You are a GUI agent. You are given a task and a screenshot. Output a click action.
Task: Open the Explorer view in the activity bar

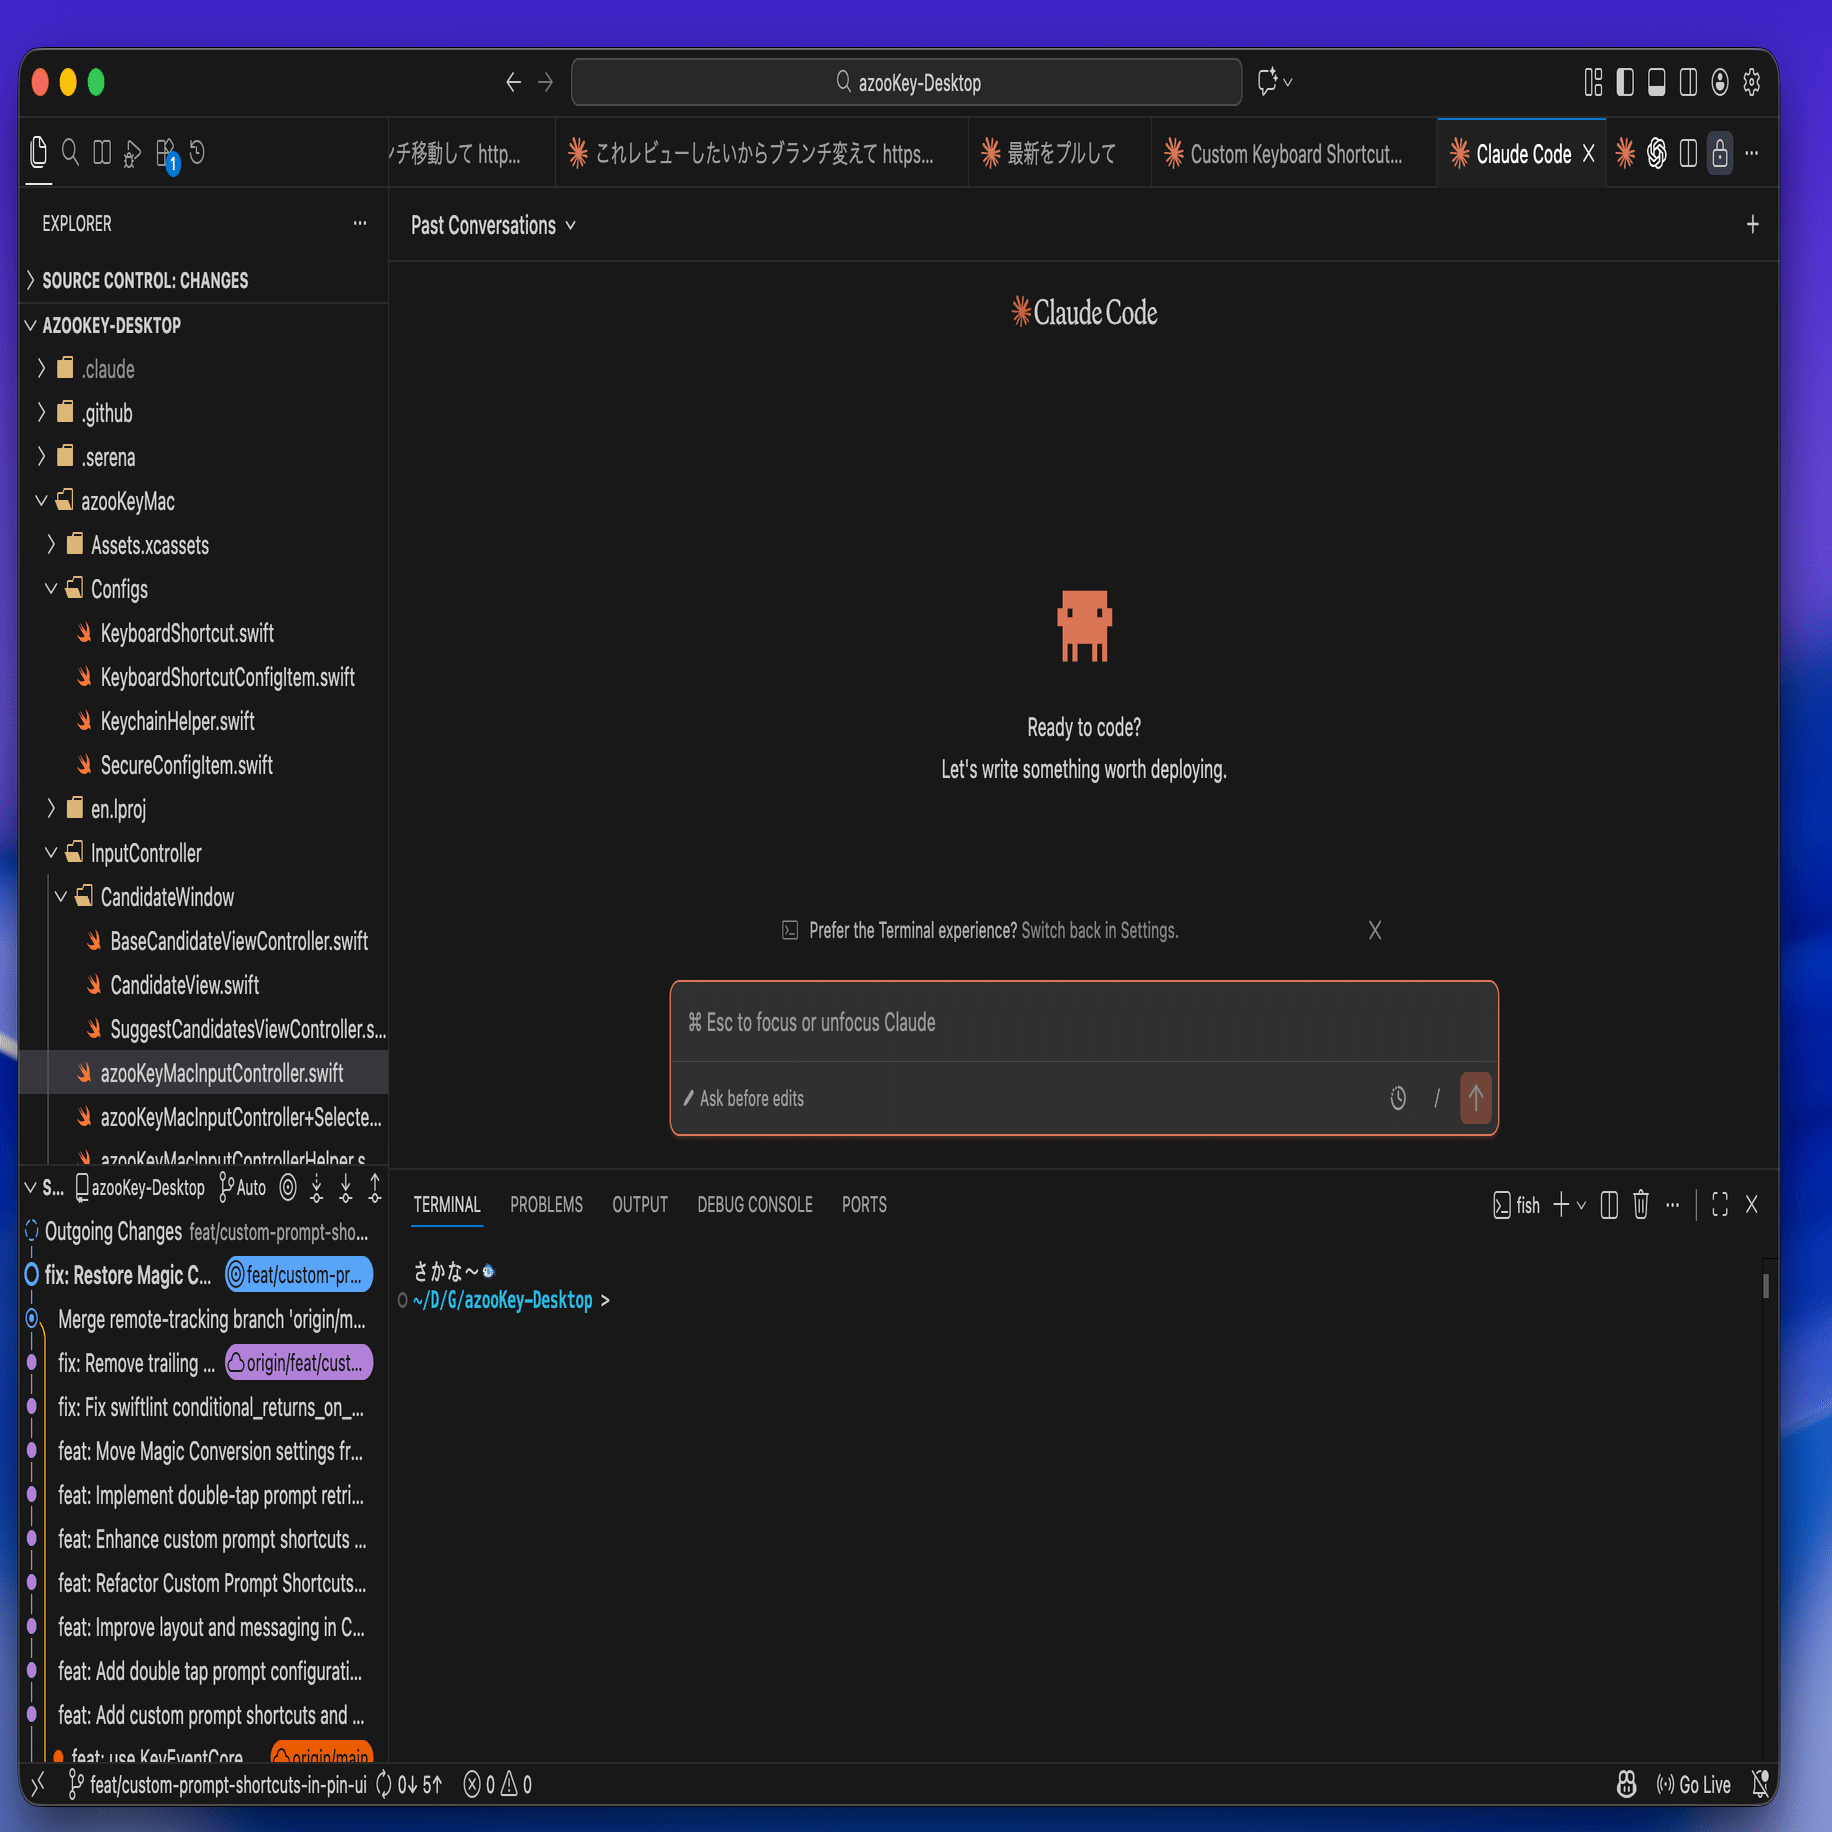39,152
